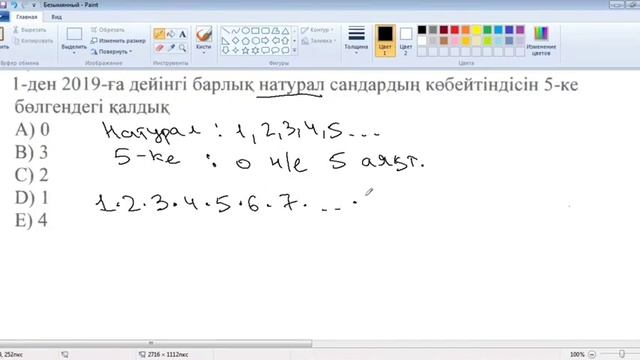Choose the plain Rectangle shape
This screenshot has height=360, width=640.
tap(255, 31)
